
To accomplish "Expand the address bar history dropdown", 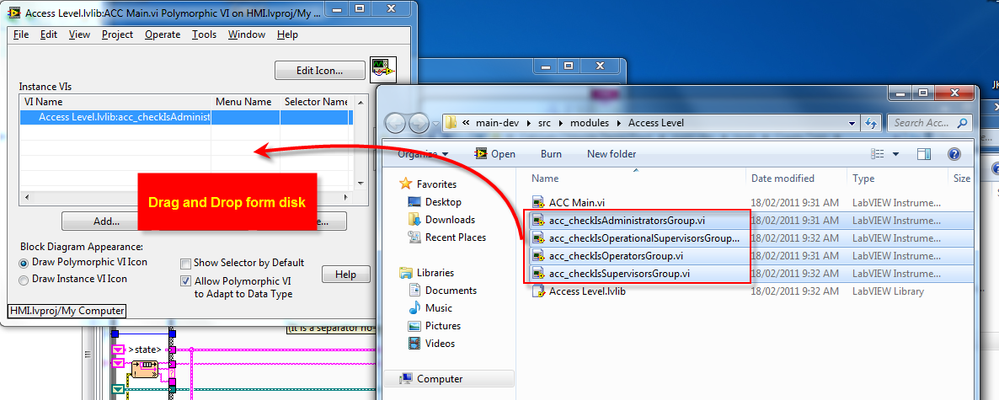I will coord(852,122).
